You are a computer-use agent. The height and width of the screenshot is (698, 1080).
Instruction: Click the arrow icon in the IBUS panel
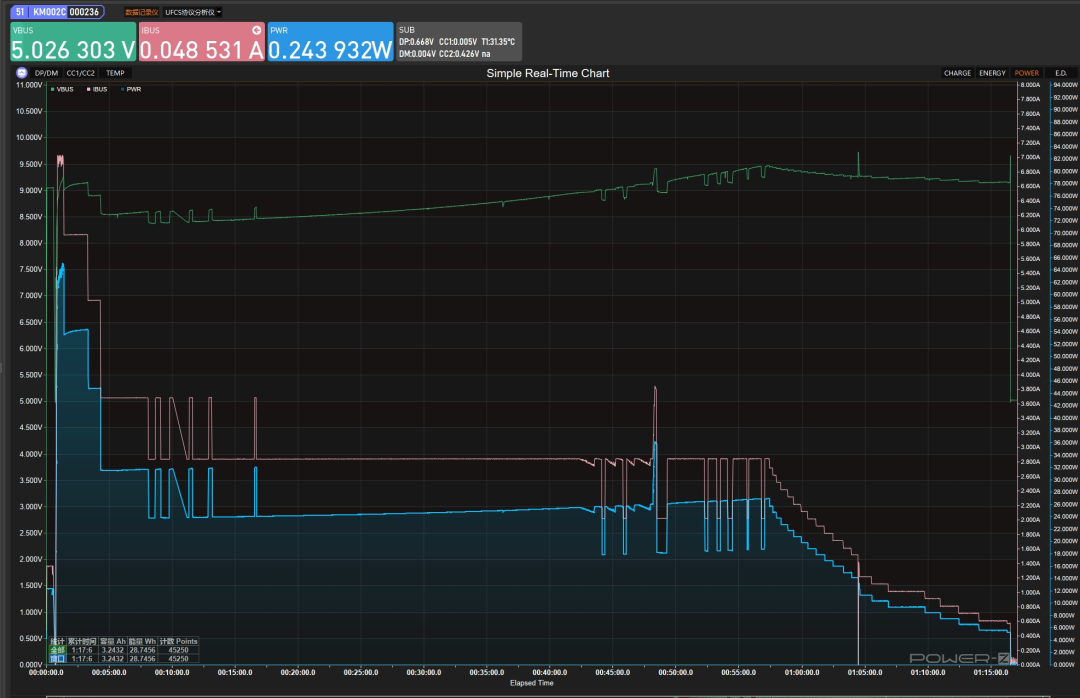tap(257, 30)
